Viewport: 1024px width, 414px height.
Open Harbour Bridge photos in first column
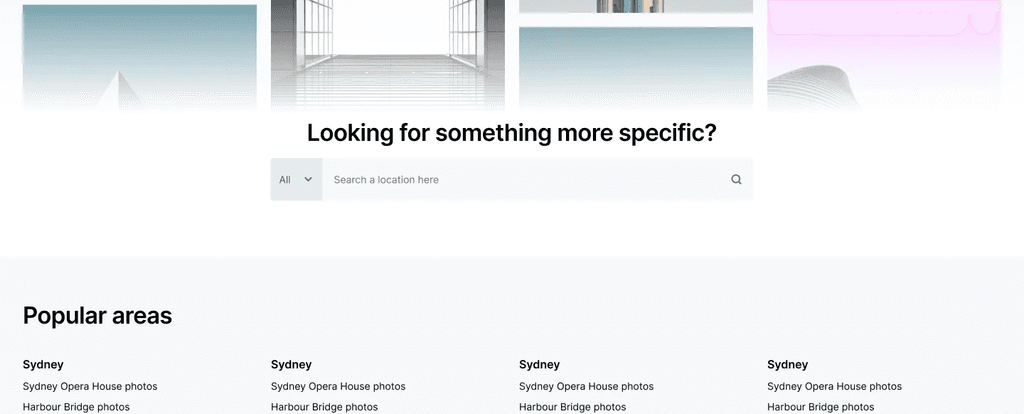[76, 407]
